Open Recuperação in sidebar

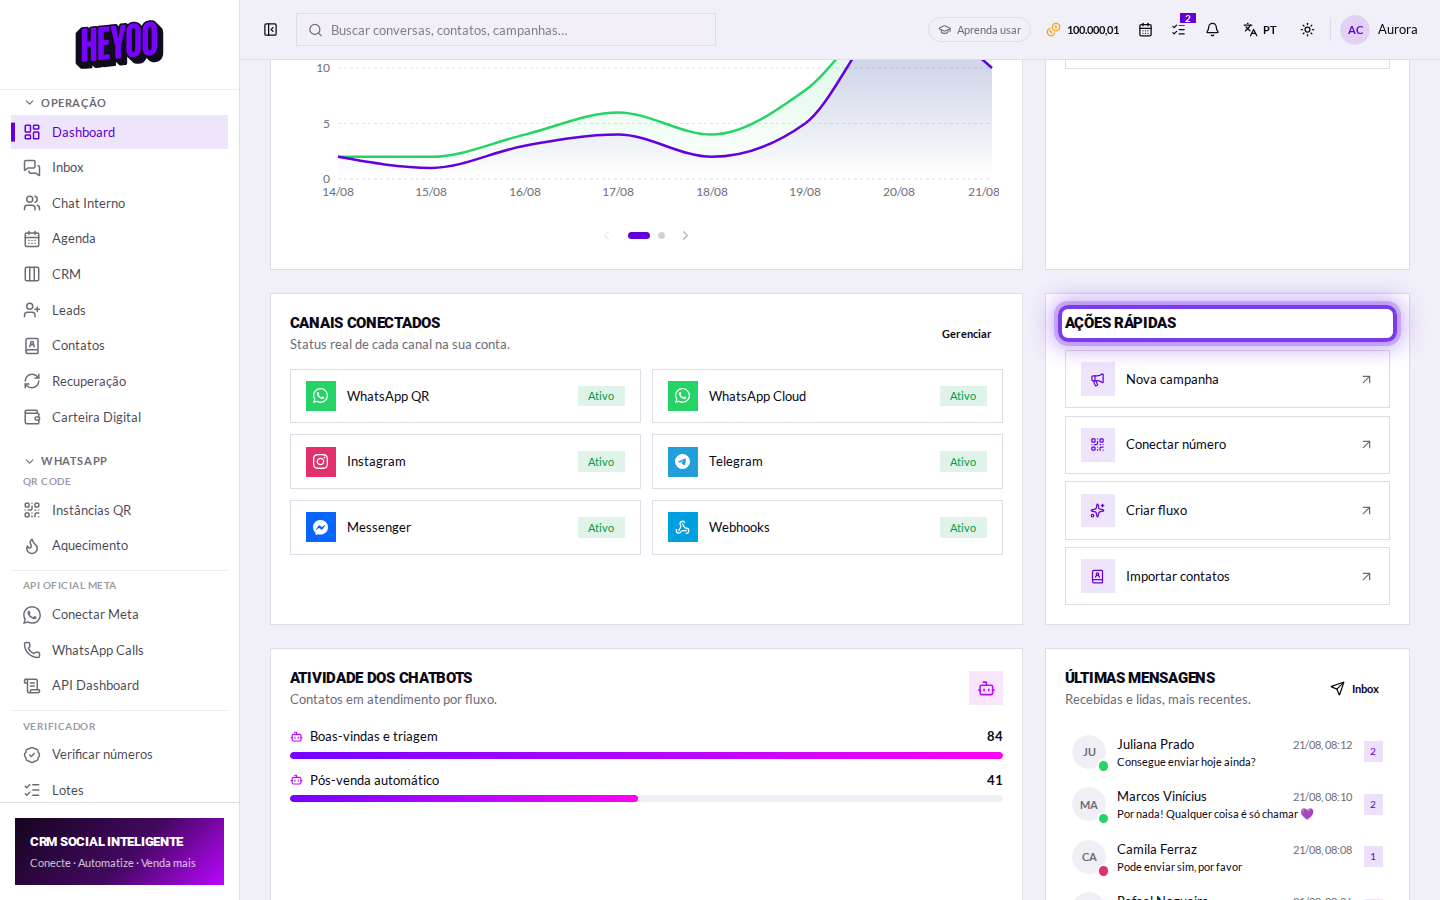point(120,381)
